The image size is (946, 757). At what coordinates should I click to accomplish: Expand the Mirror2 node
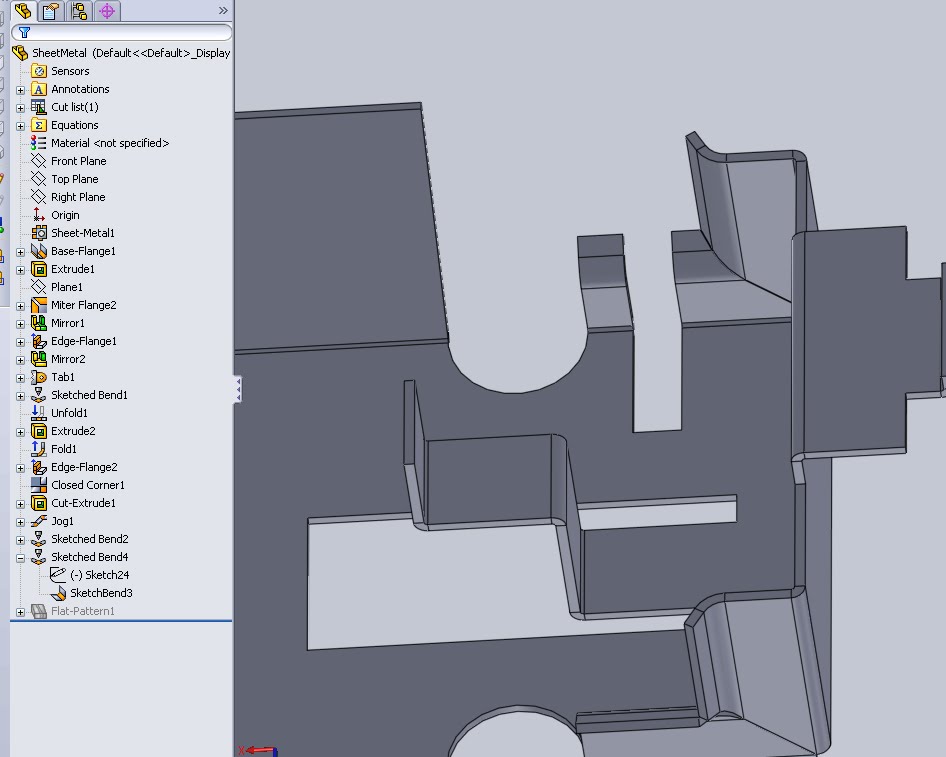click(21, 360)
